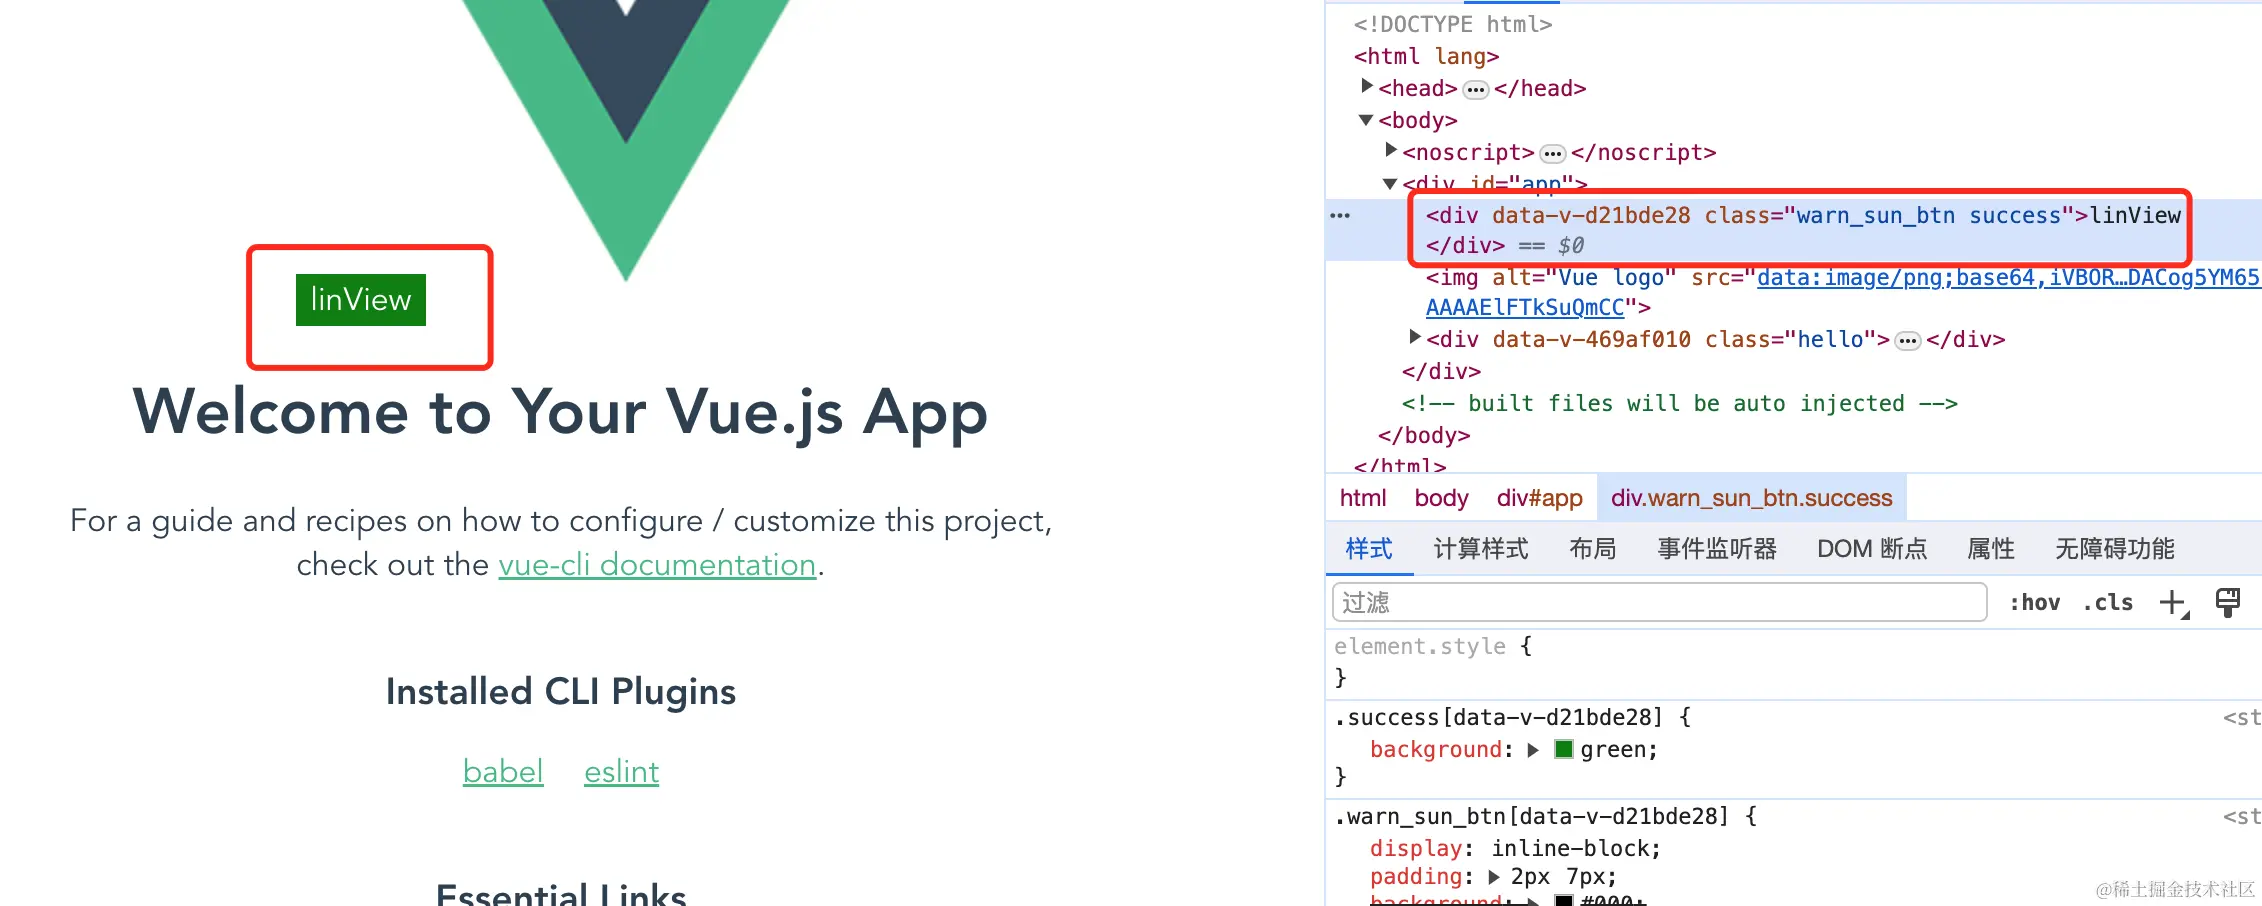Image resolution: width=2262 pixels, height=906 pixels.
Task: Open the 事件监听器 tab
Action: click(x=1717, y=549)
